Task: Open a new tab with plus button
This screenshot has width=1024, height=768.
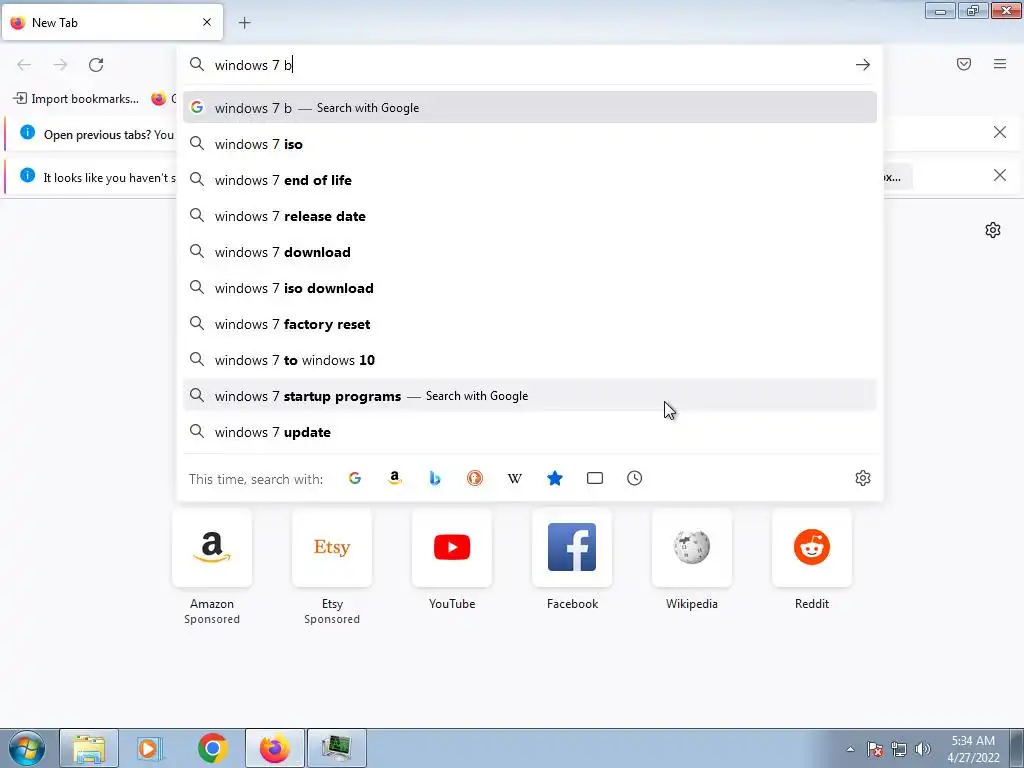Action: tap(244, 23)
